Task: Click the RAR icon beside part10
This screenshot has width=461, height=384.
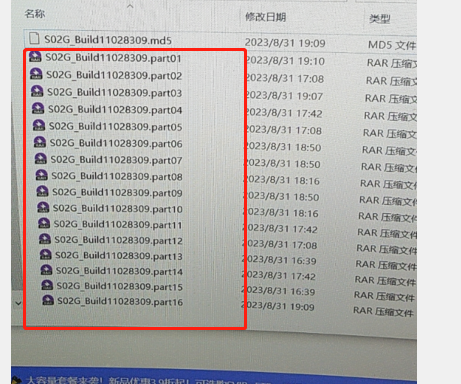Action: [x=43, y=207]
